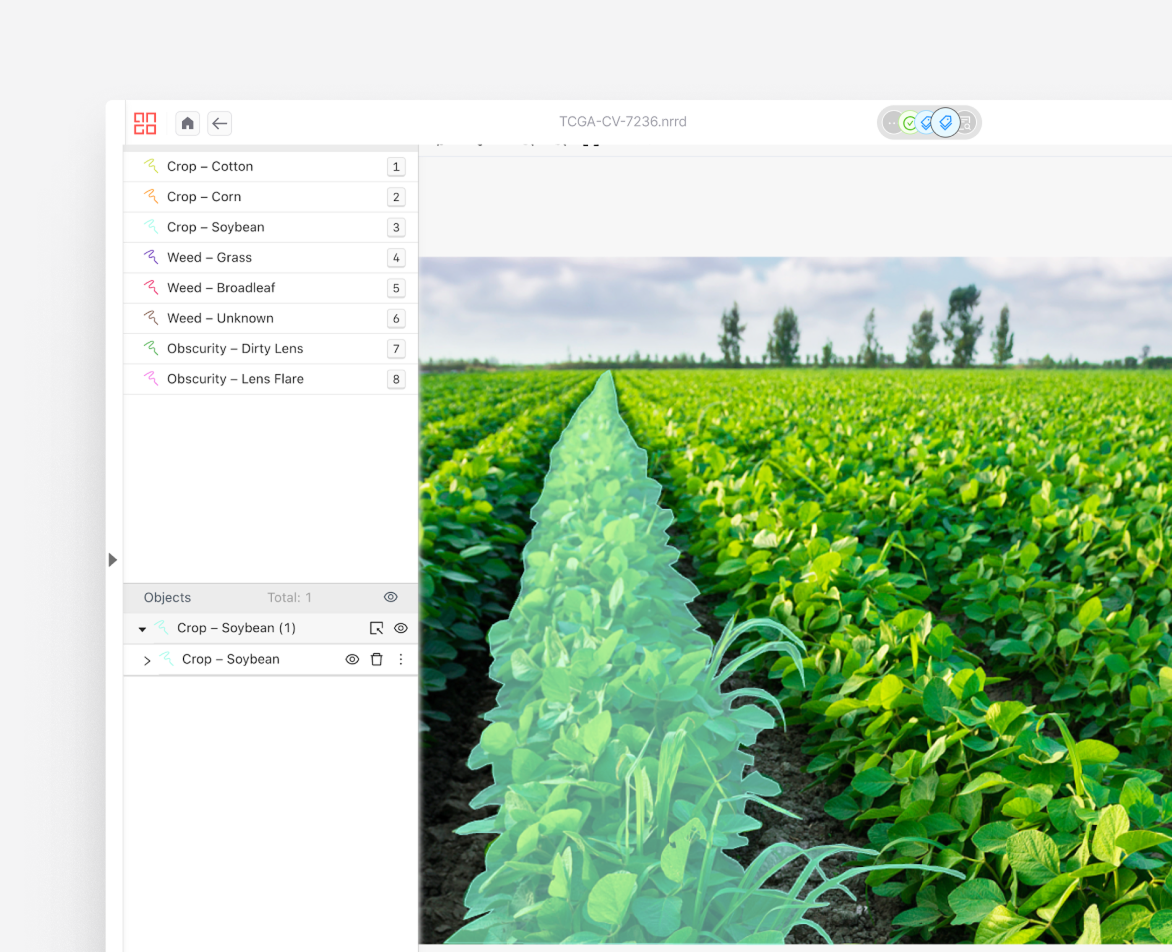Viewport: 1172px width, 952px height.
Task: Choose the Obscurity – Lens Flare label
Action: (x=235, y=379)
